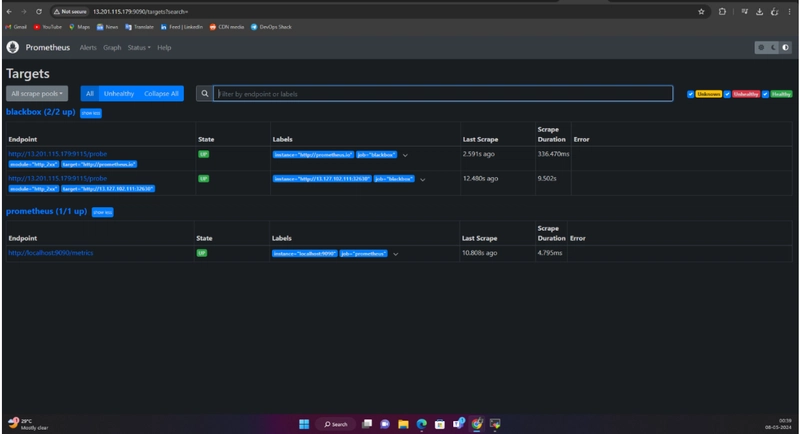Show only Unhealthy targets

tap(119, 93)
